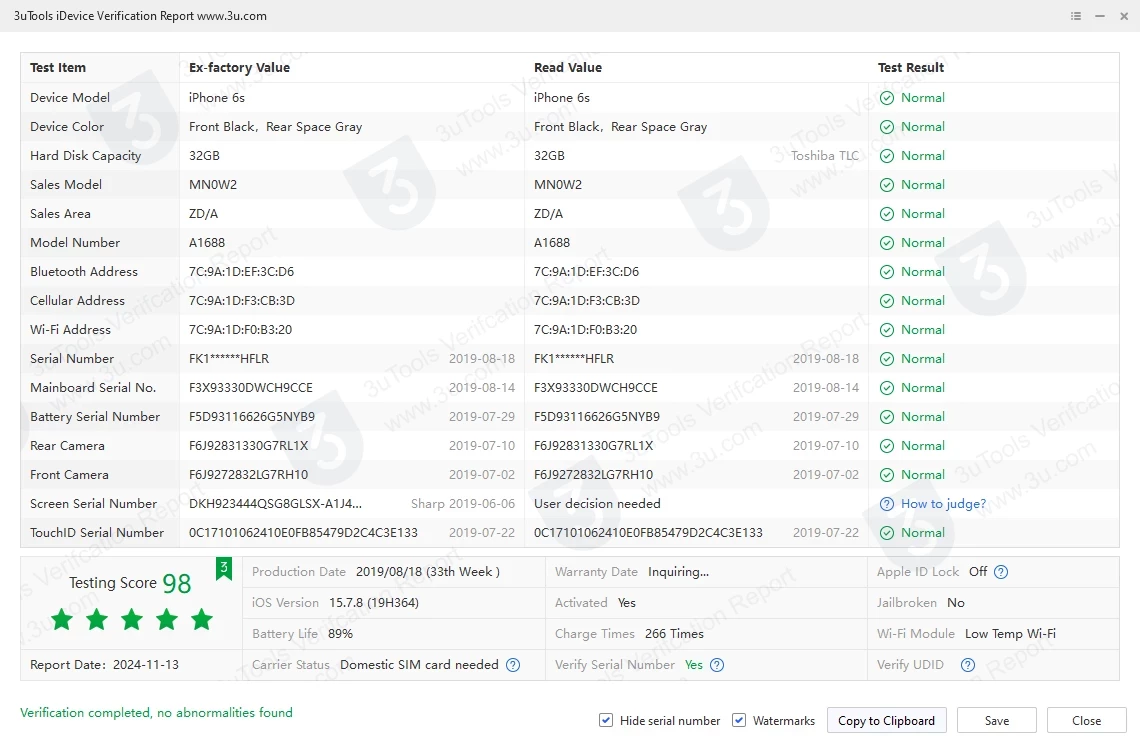Click the check icon in Model Number row

(x=887, y=243)
